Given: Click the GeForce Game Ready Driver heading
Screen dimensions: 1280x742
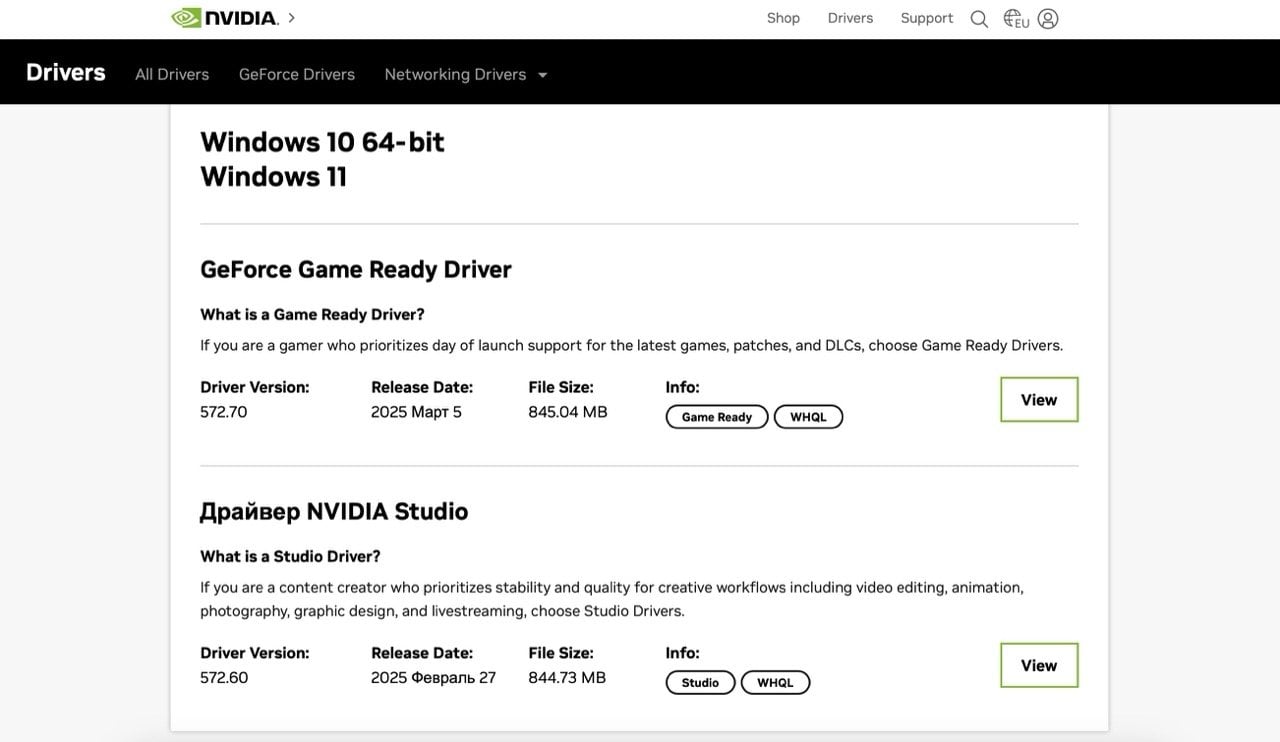Looking at the screenshot, I should click(356, 270).
